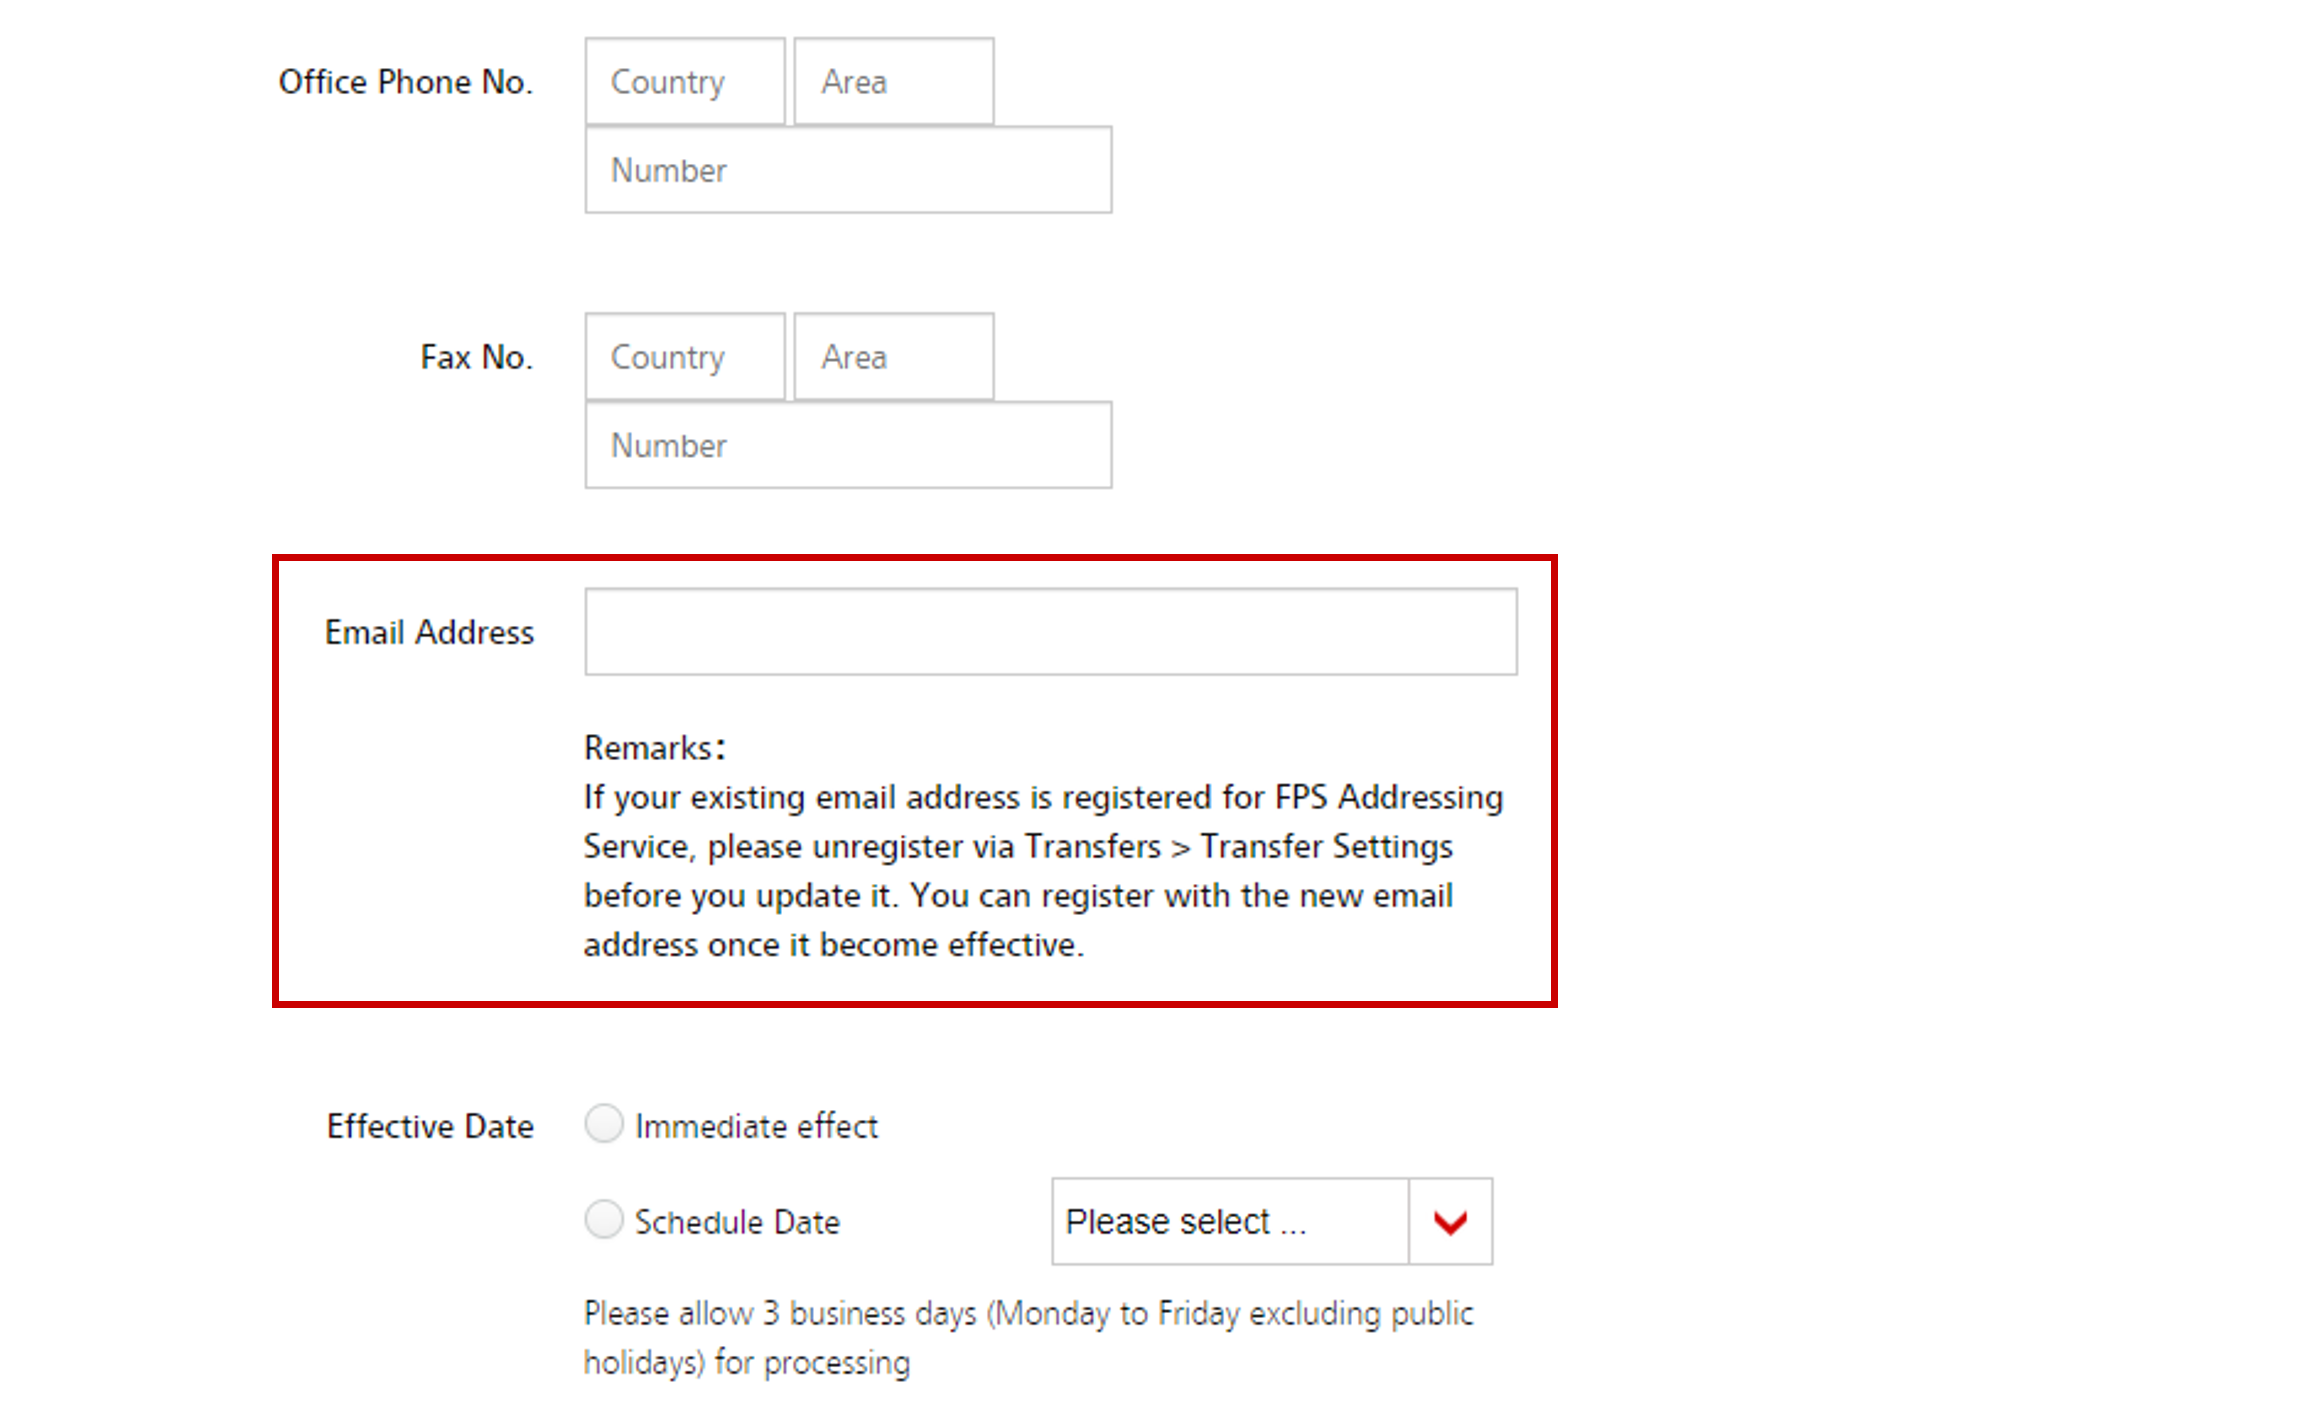Click the Email Address label
The width and height of the screenshot is (2302, 1418).
pos(429,632)
